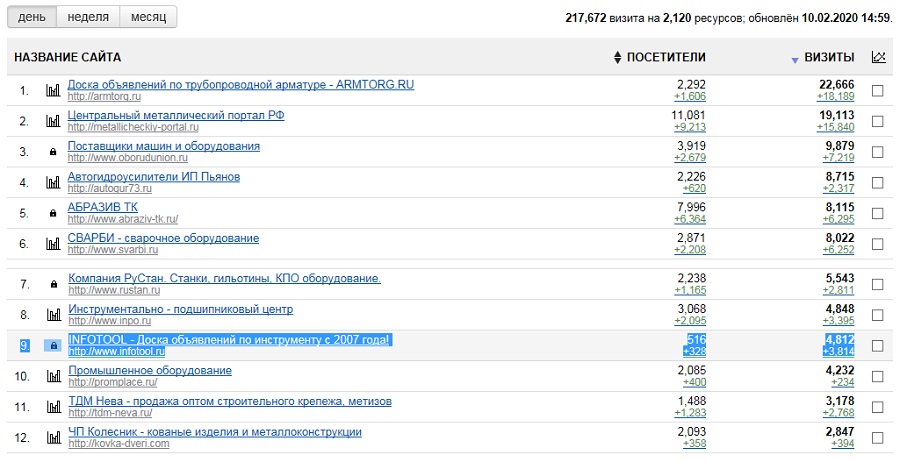This screenshot has height=462, width=900.
Task: Check the checkbox for Автогидроусилители ИП Пьянов
Action: (x=878, y=183)
